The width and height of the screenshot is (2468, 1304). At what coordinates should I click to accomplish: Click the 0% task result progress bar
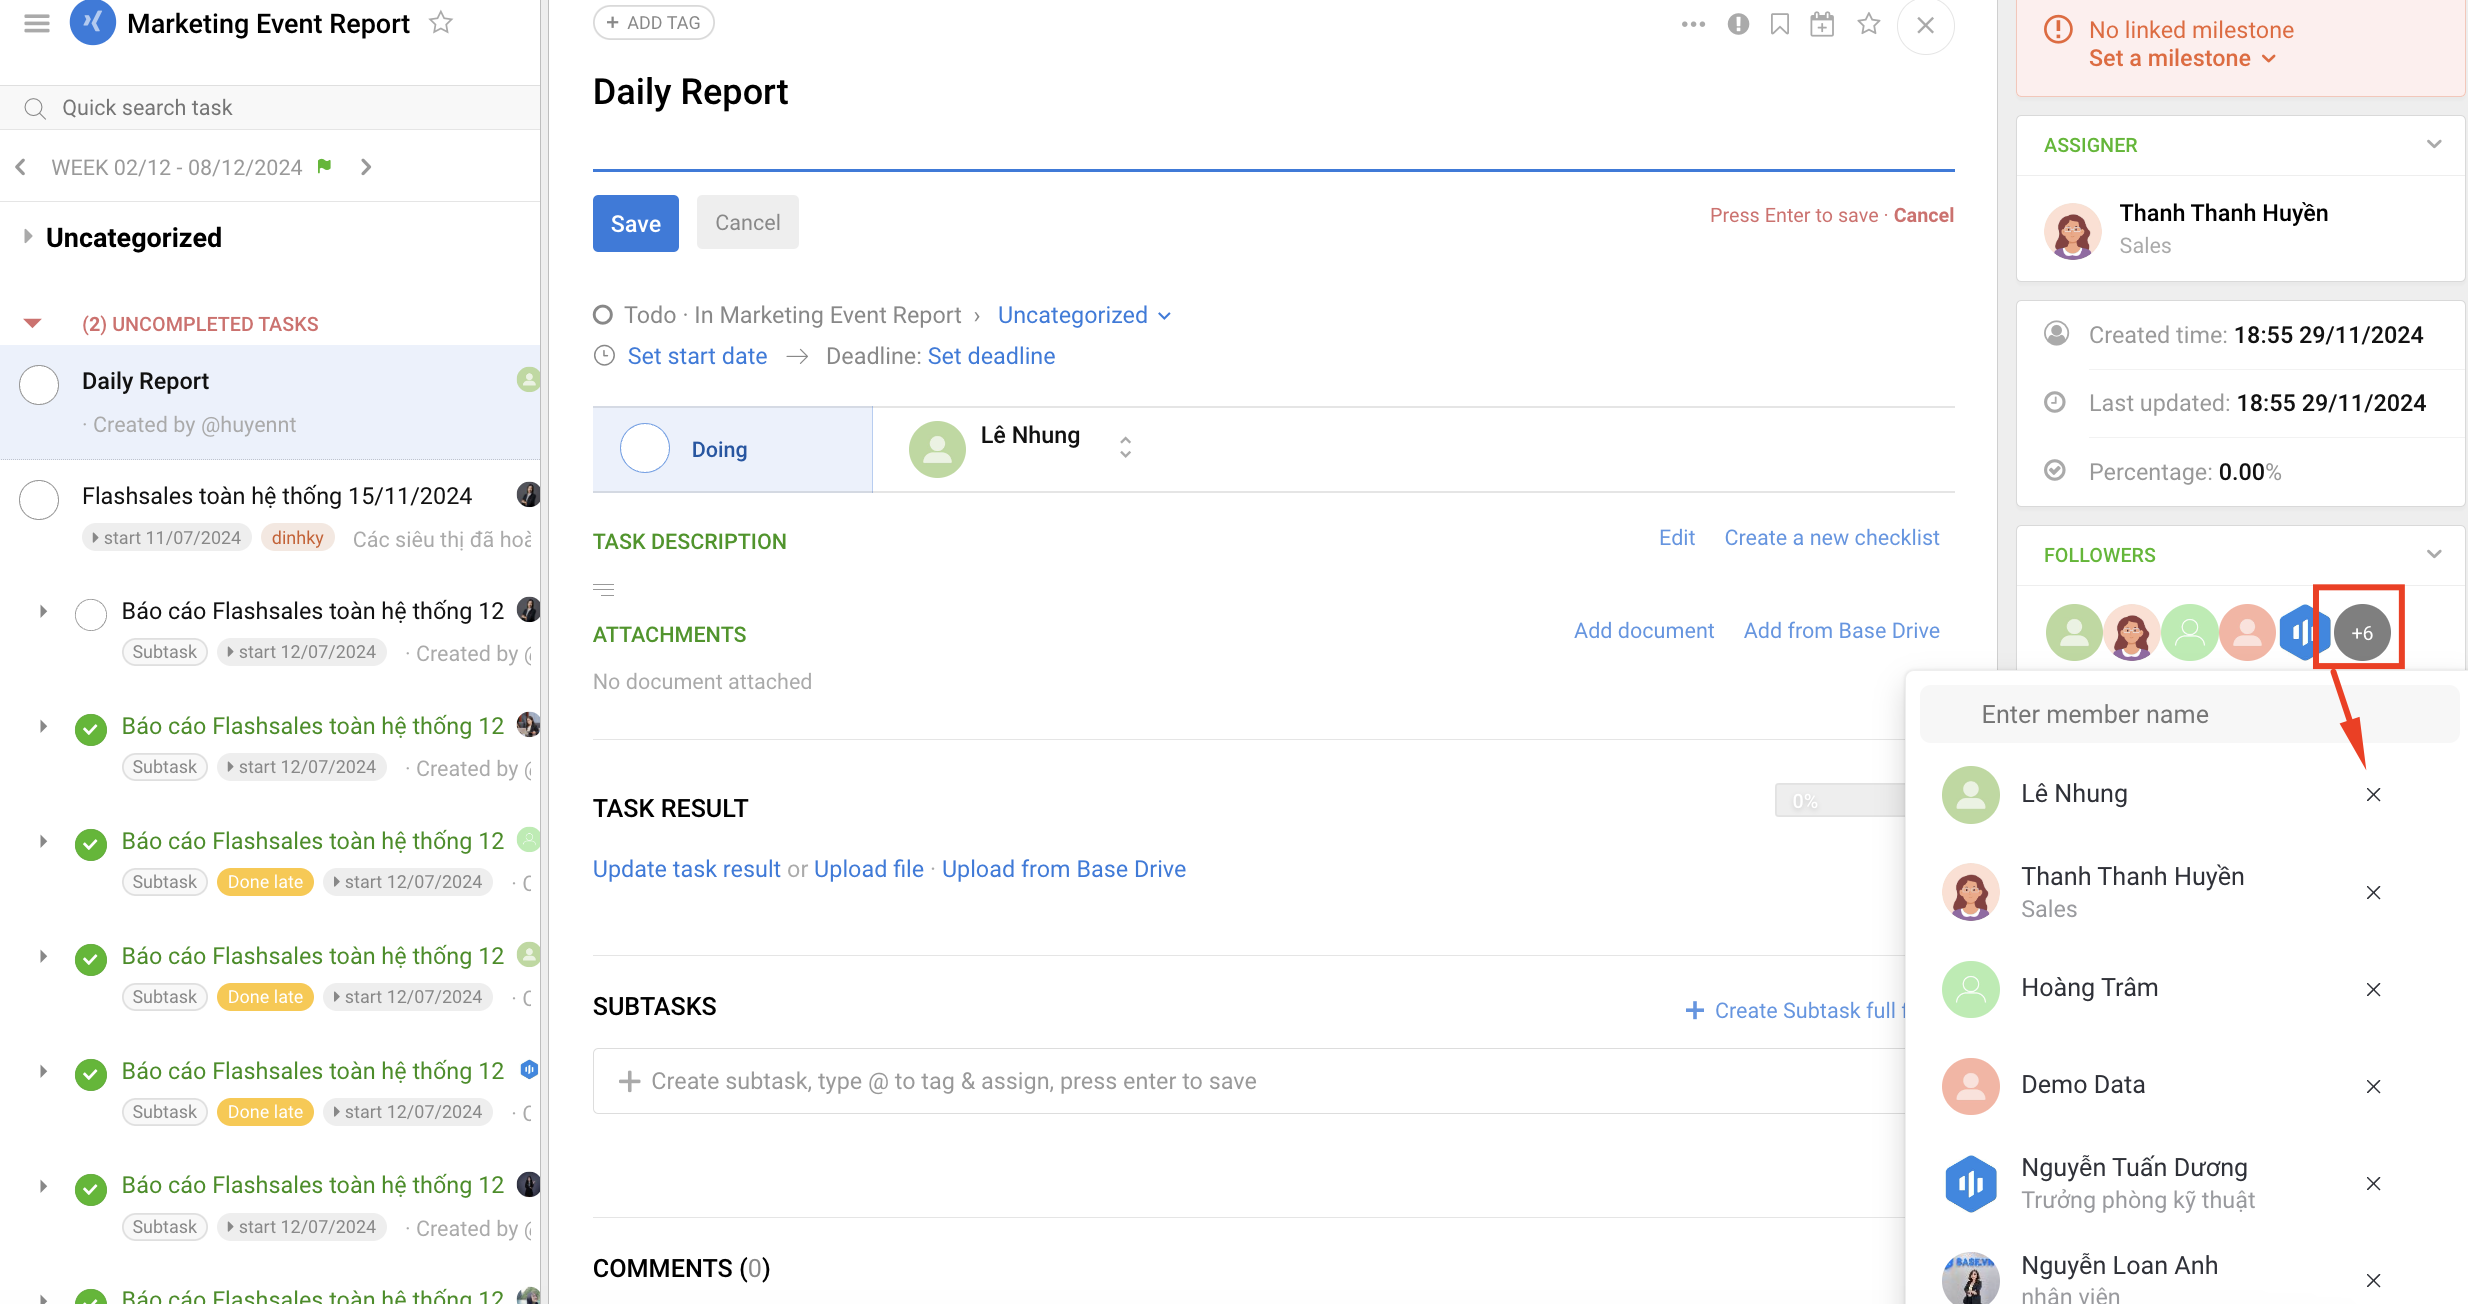point(1838,801)
